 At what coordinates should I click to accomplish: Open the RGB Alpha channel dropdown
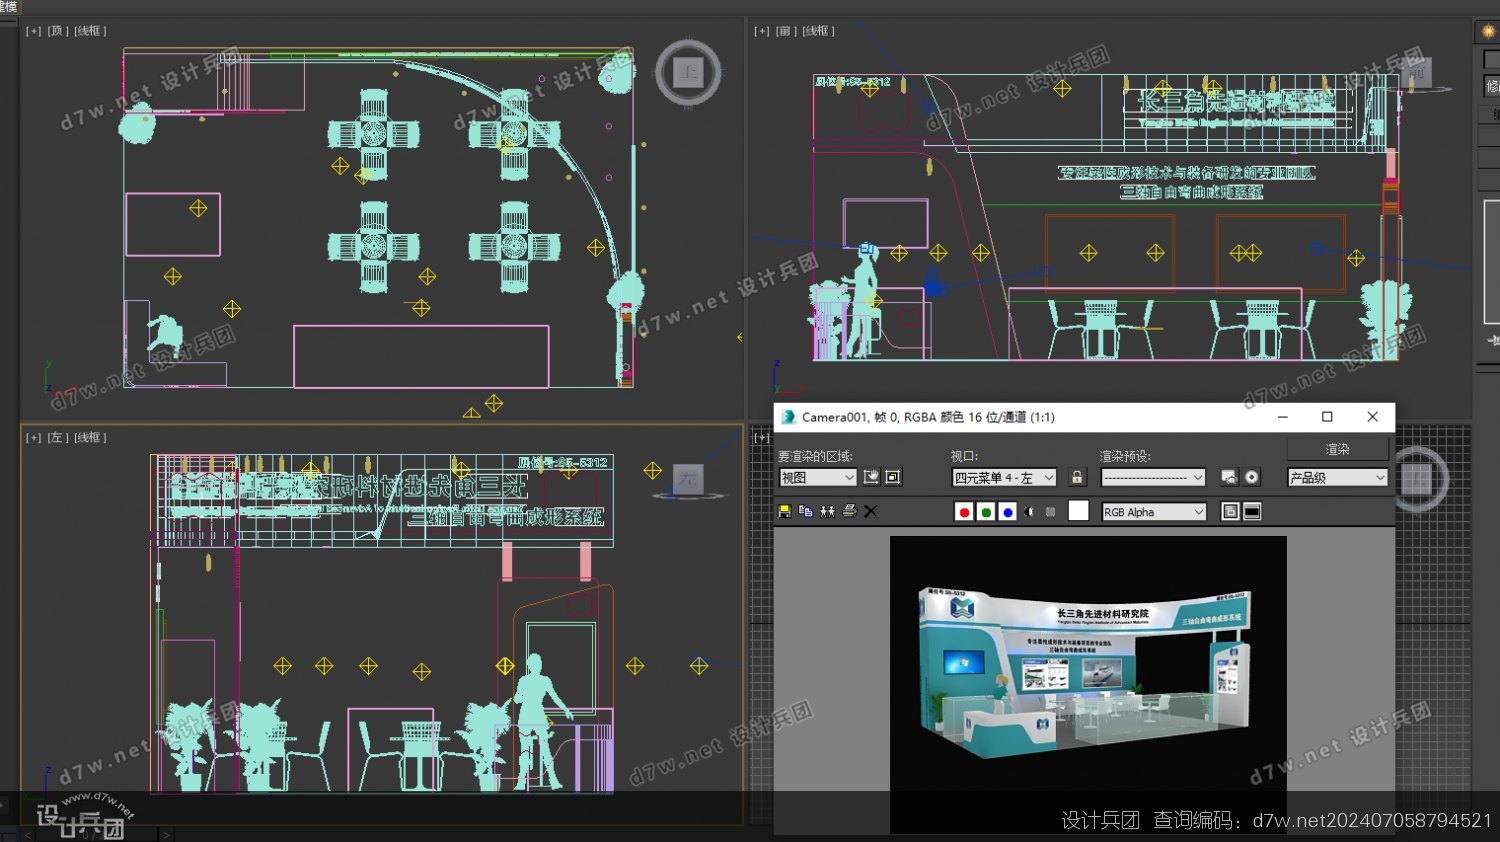[1153, 512]
